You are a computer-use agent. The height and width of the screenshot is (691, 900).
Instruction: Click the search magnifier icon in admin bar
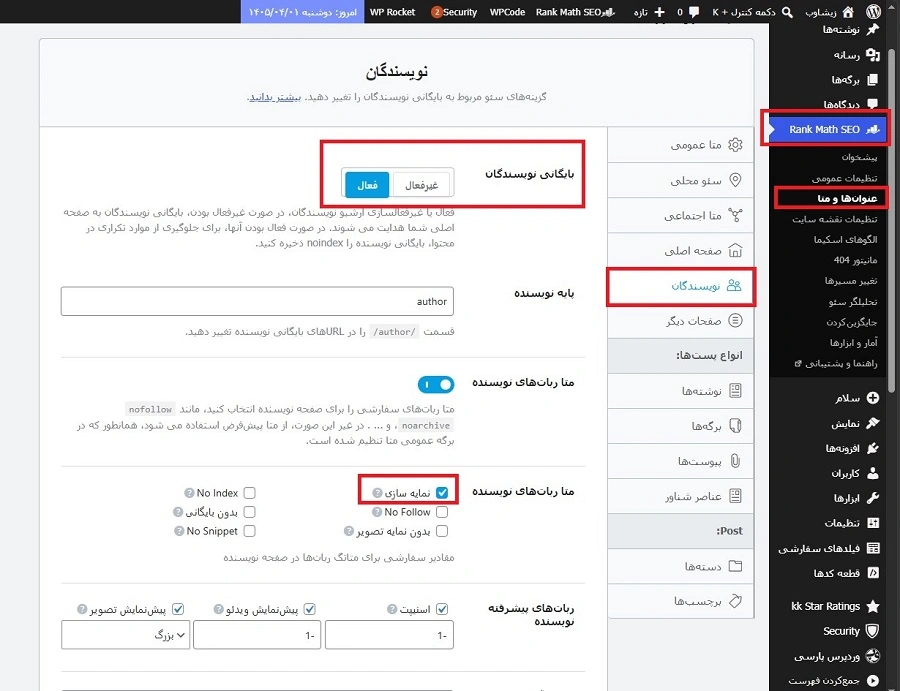tap(788, 12)
